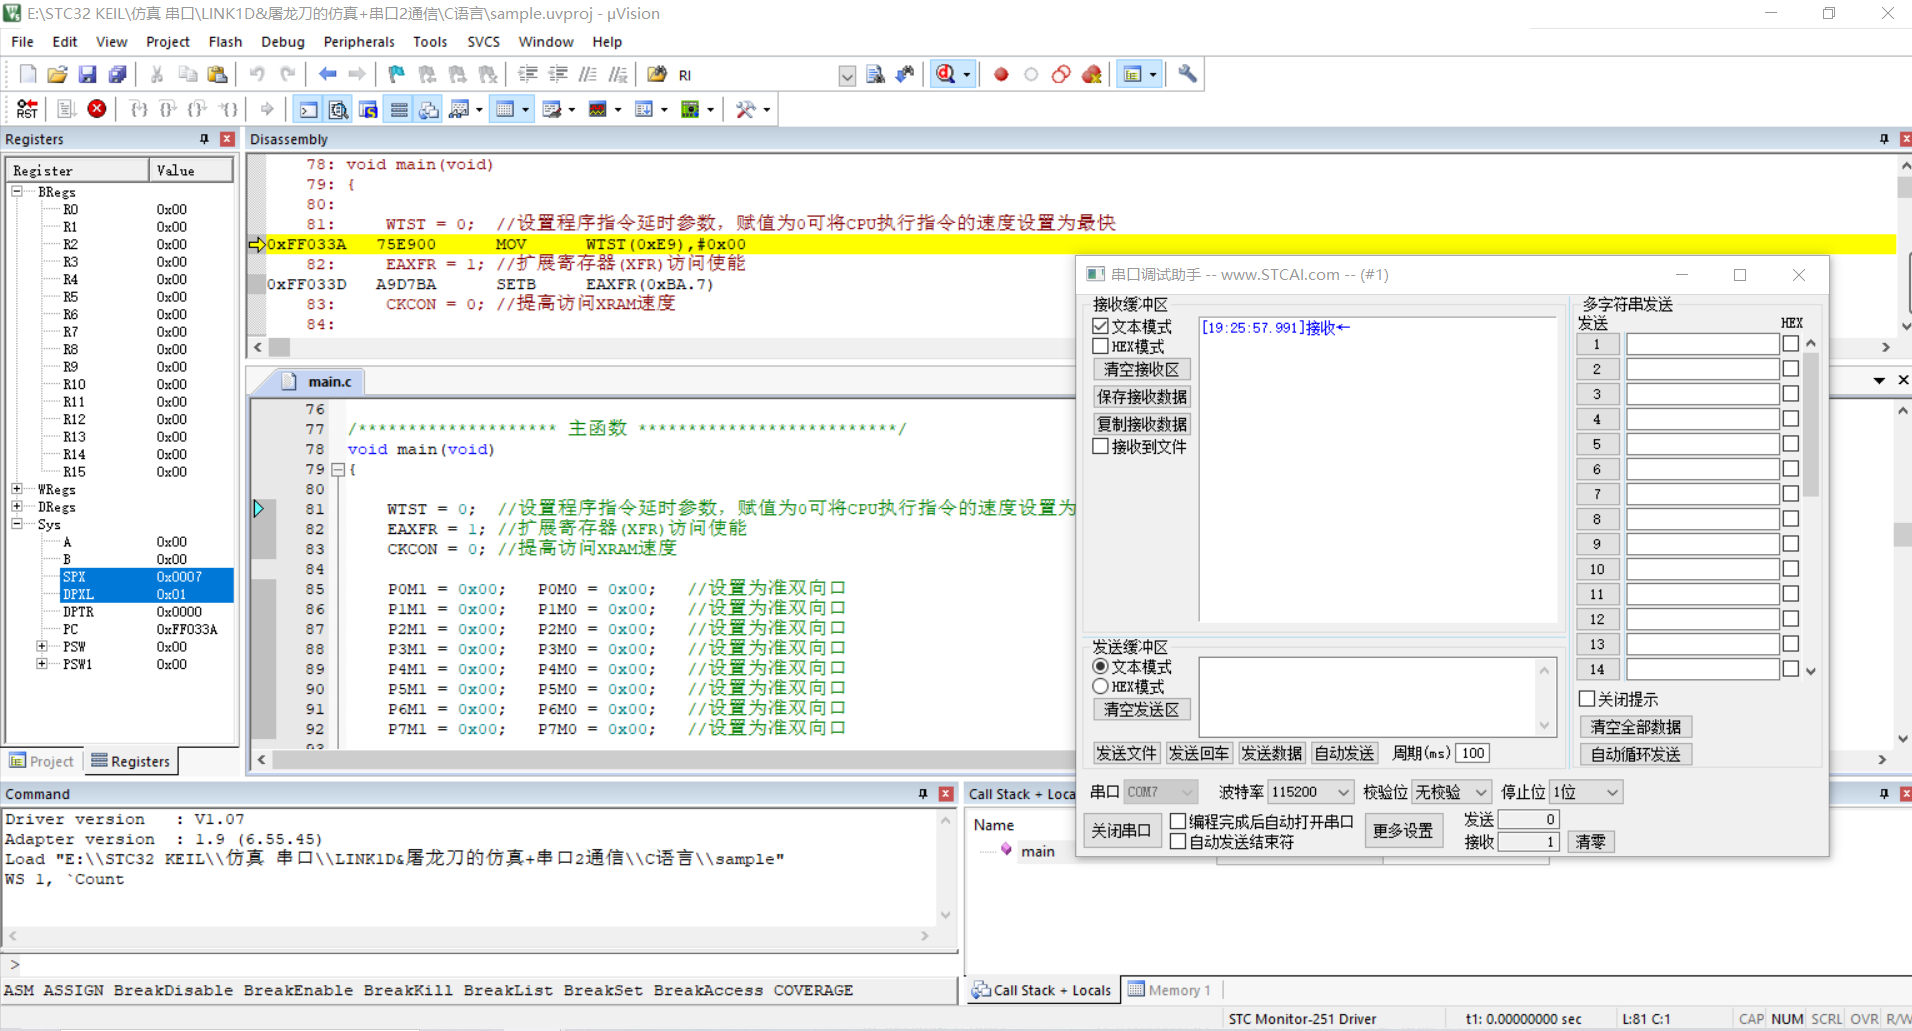This screenshot has width=1912, height=1031.
Task: Enable HEX模式 in receive buffer
Action: point(1101,346)
